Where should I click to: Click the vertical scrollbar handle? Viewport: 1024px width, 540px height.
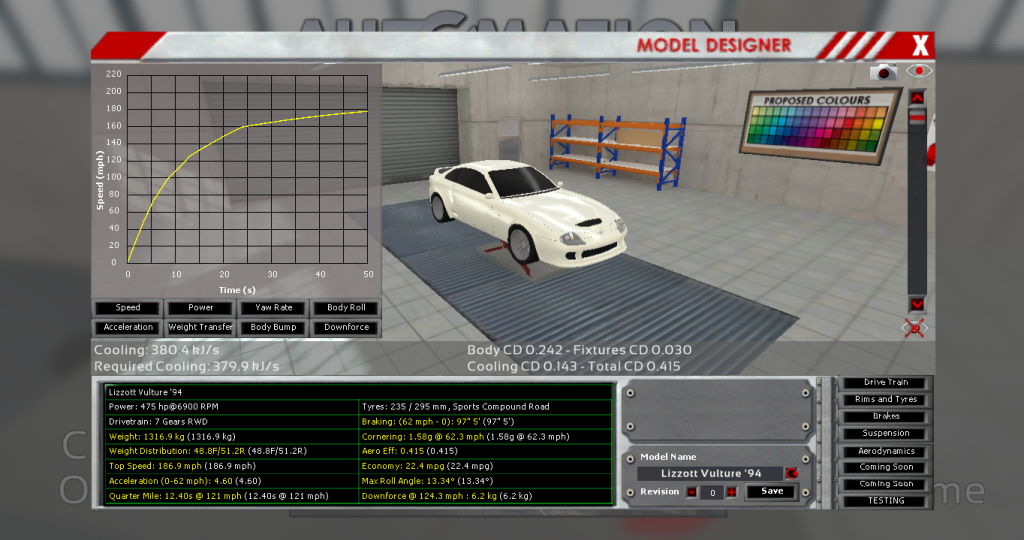coord(917,118)
